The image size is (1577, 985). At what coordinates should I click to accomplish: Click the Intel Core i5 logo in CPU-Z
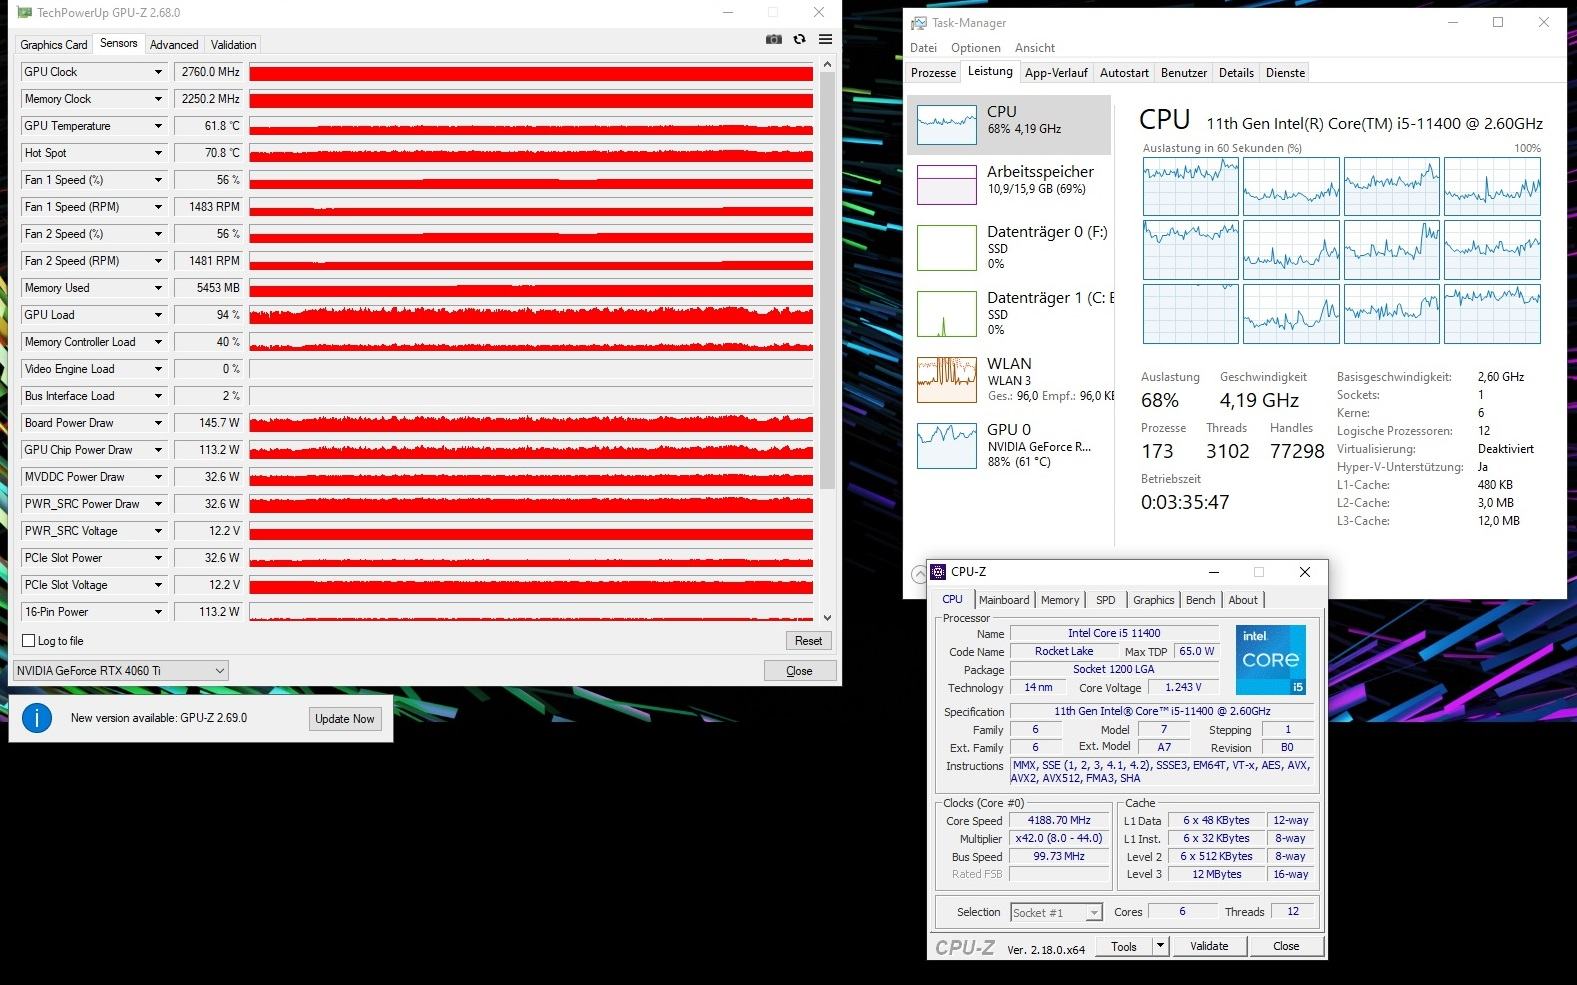(x=1271, y=660)
